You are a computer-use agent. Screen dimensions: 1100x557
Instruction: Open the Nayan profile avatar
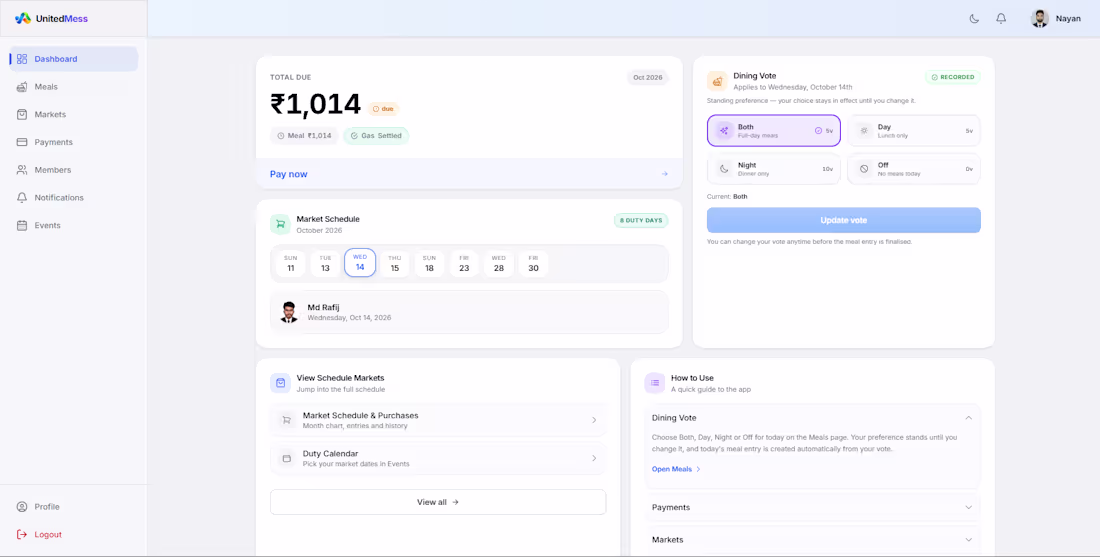pos(1040,19)
